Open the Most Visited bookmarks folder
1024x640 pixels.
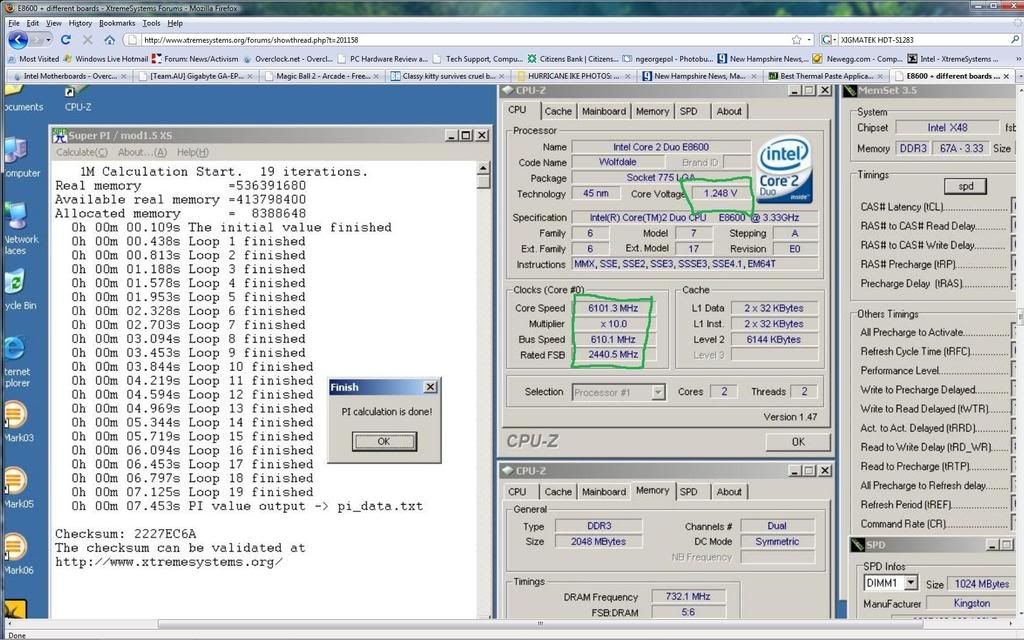(x=33, y=59)
